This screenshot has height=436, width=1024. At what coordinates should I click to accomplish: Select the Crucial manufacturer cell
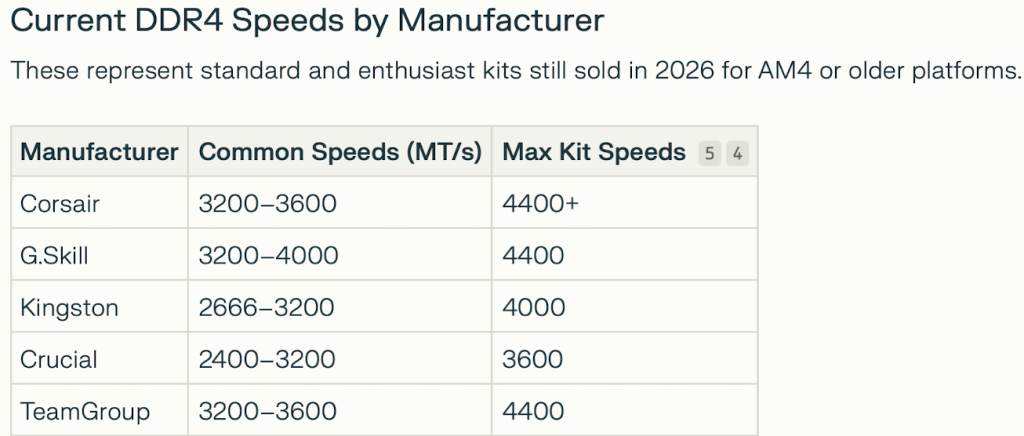click(x=58, y=359)
